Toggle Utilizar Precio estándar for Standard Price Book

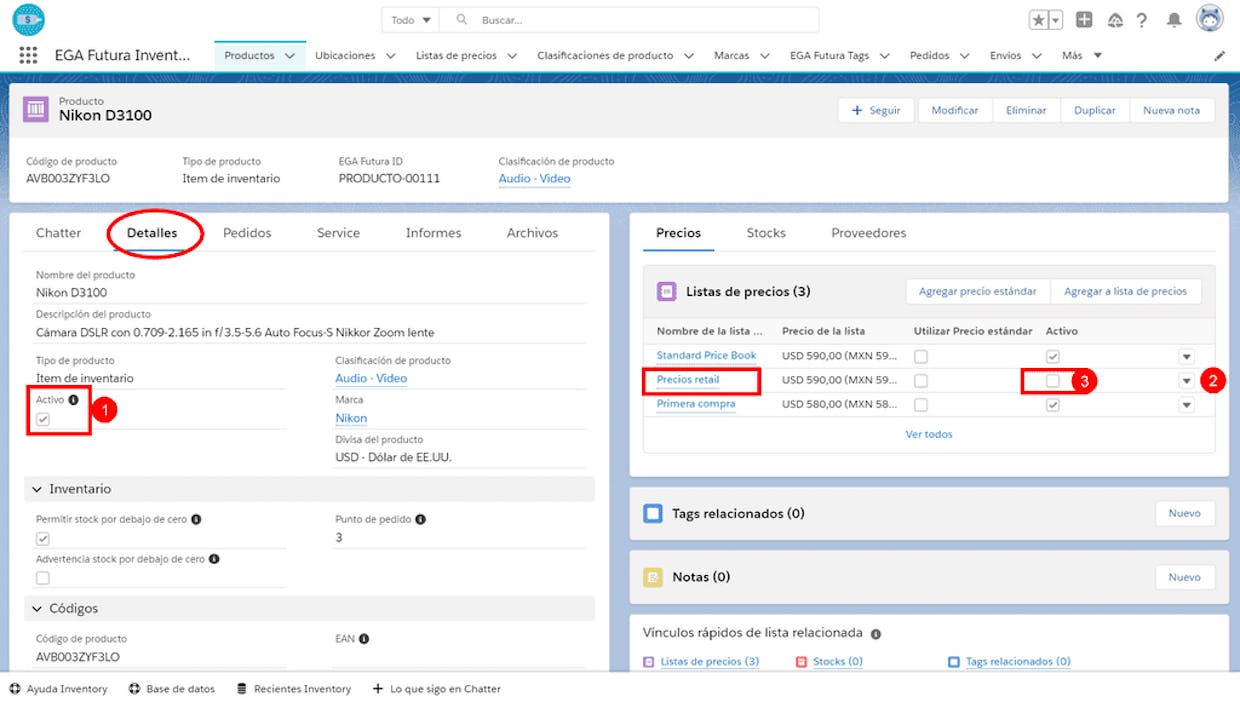click(x=921, y=356)
